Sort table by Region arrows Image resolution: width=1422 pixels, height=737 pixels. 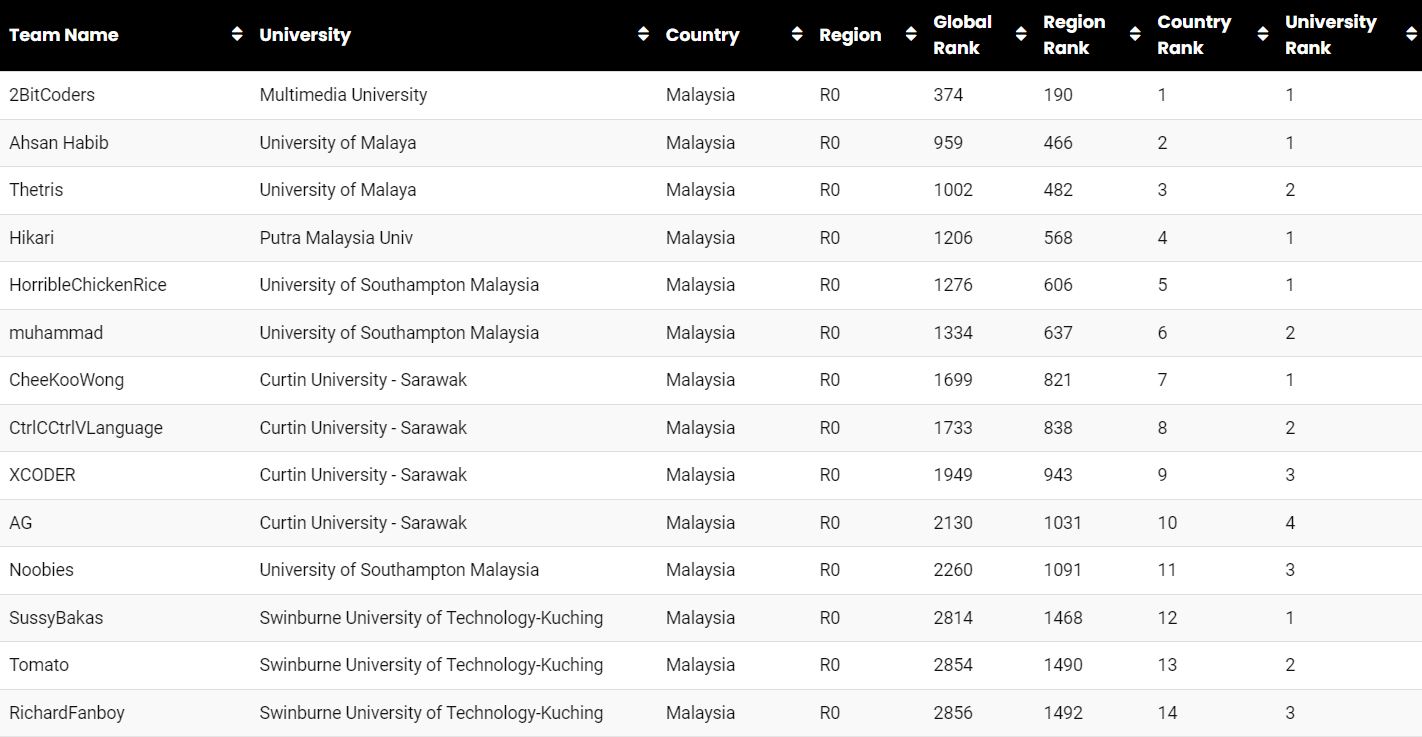click(x=911, y=35)
